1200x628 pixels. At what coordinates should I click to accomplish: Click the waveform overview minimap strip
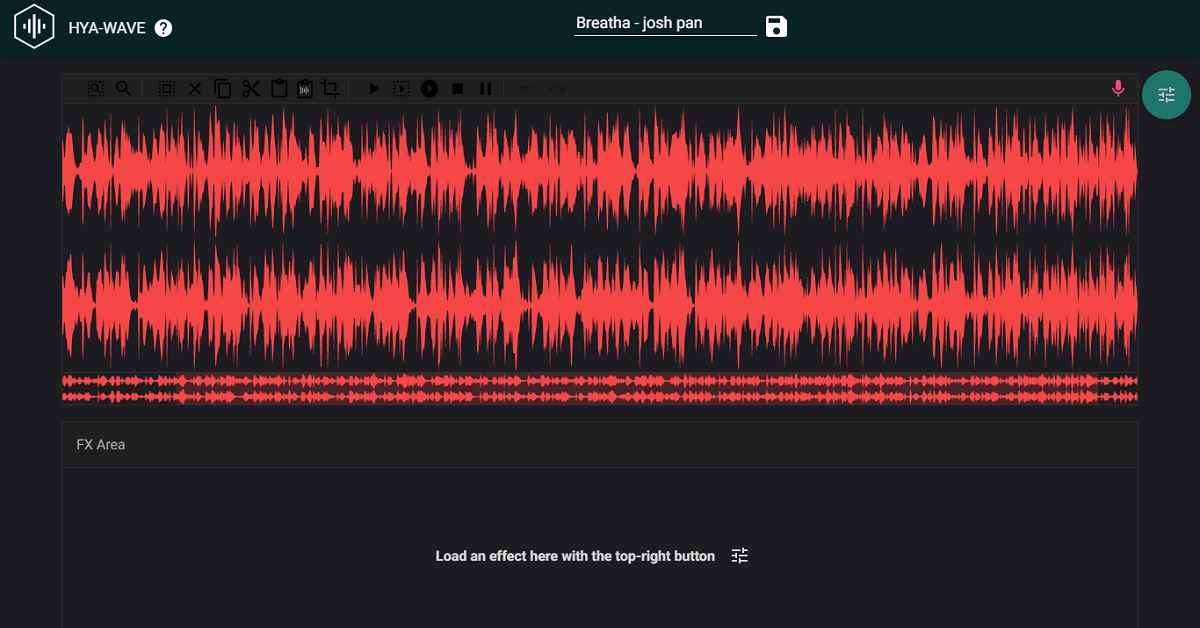click(600, 389)
